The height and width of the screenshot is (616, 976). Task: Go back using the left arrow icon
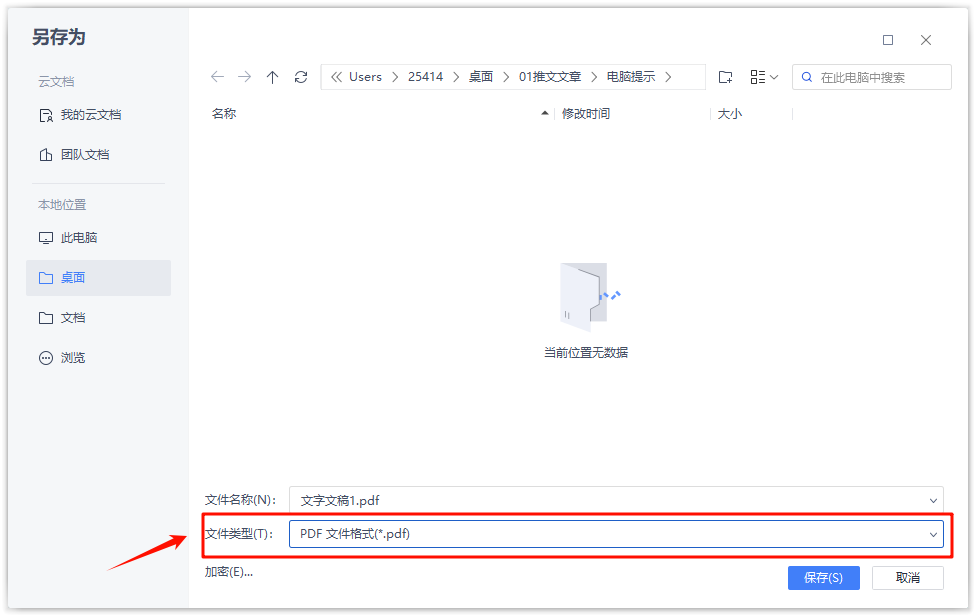(217, 77)
